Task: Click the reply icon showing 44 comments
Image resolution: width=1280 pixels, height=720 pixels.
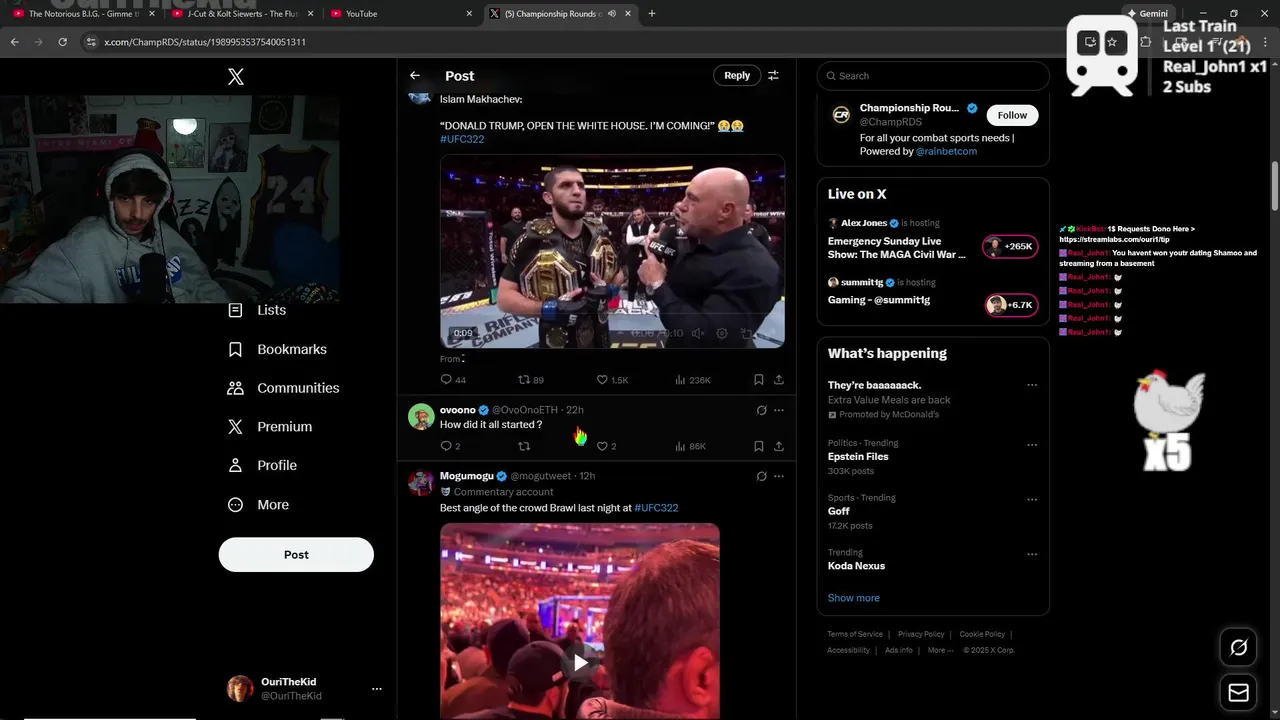Action: click(x=453, y=380)
